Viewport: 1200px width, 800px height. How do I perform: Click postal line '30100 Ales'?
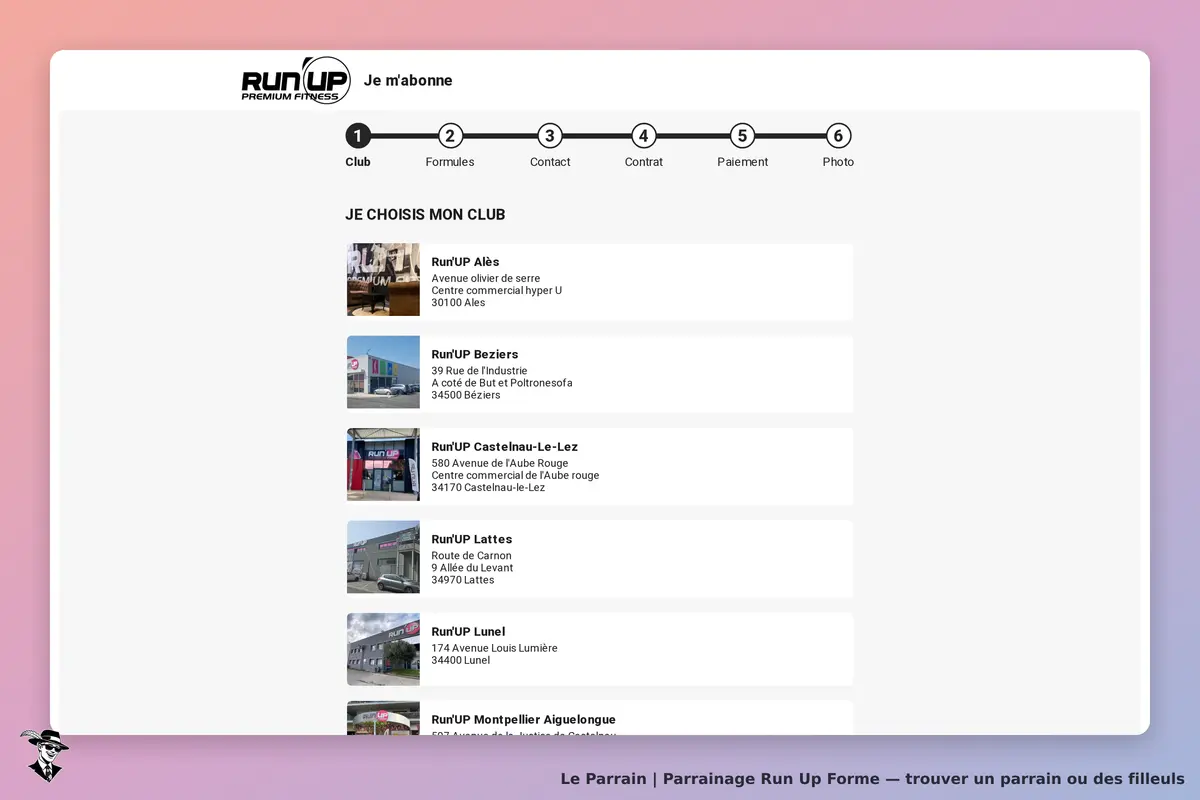click(458, 303)
